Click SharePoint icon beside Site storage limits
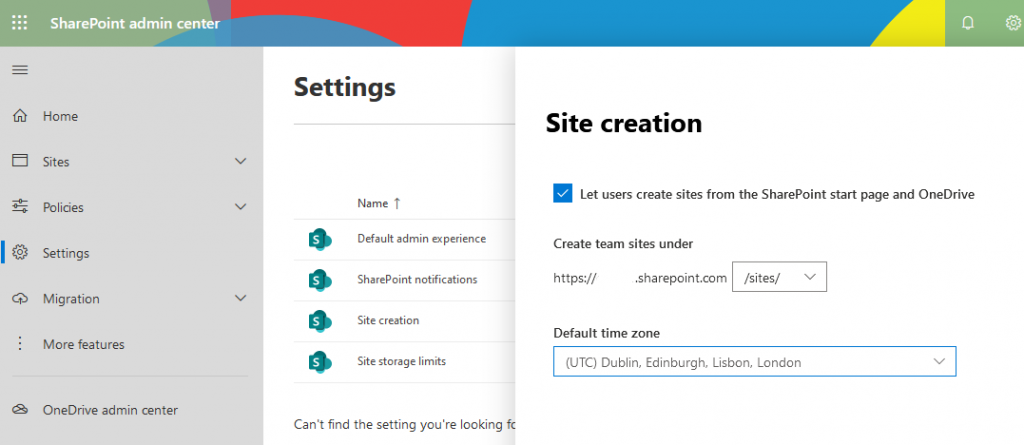 320,361
